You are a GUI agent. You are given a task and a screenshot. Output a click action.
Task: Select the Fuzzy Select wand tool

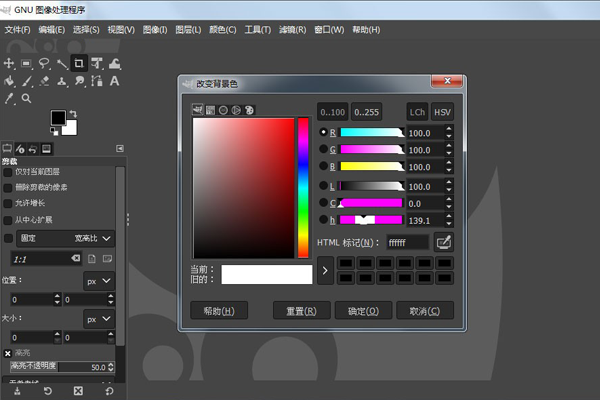click(62, 64)
